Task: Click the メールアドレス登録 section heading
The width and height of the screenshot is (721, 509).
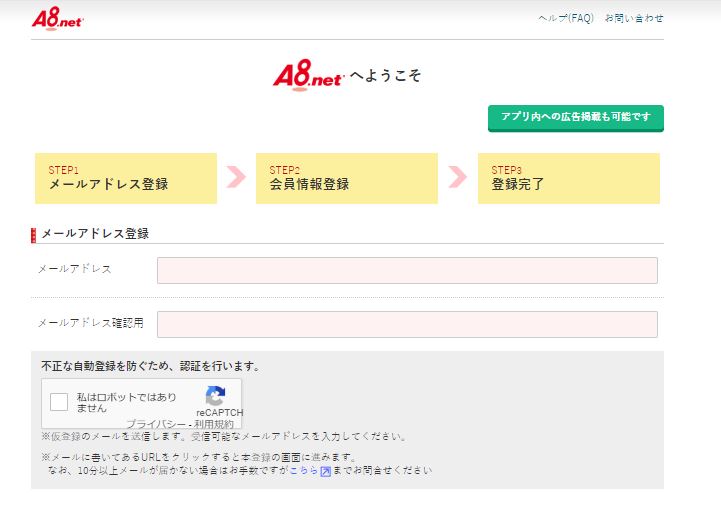Action: (95, 234)
